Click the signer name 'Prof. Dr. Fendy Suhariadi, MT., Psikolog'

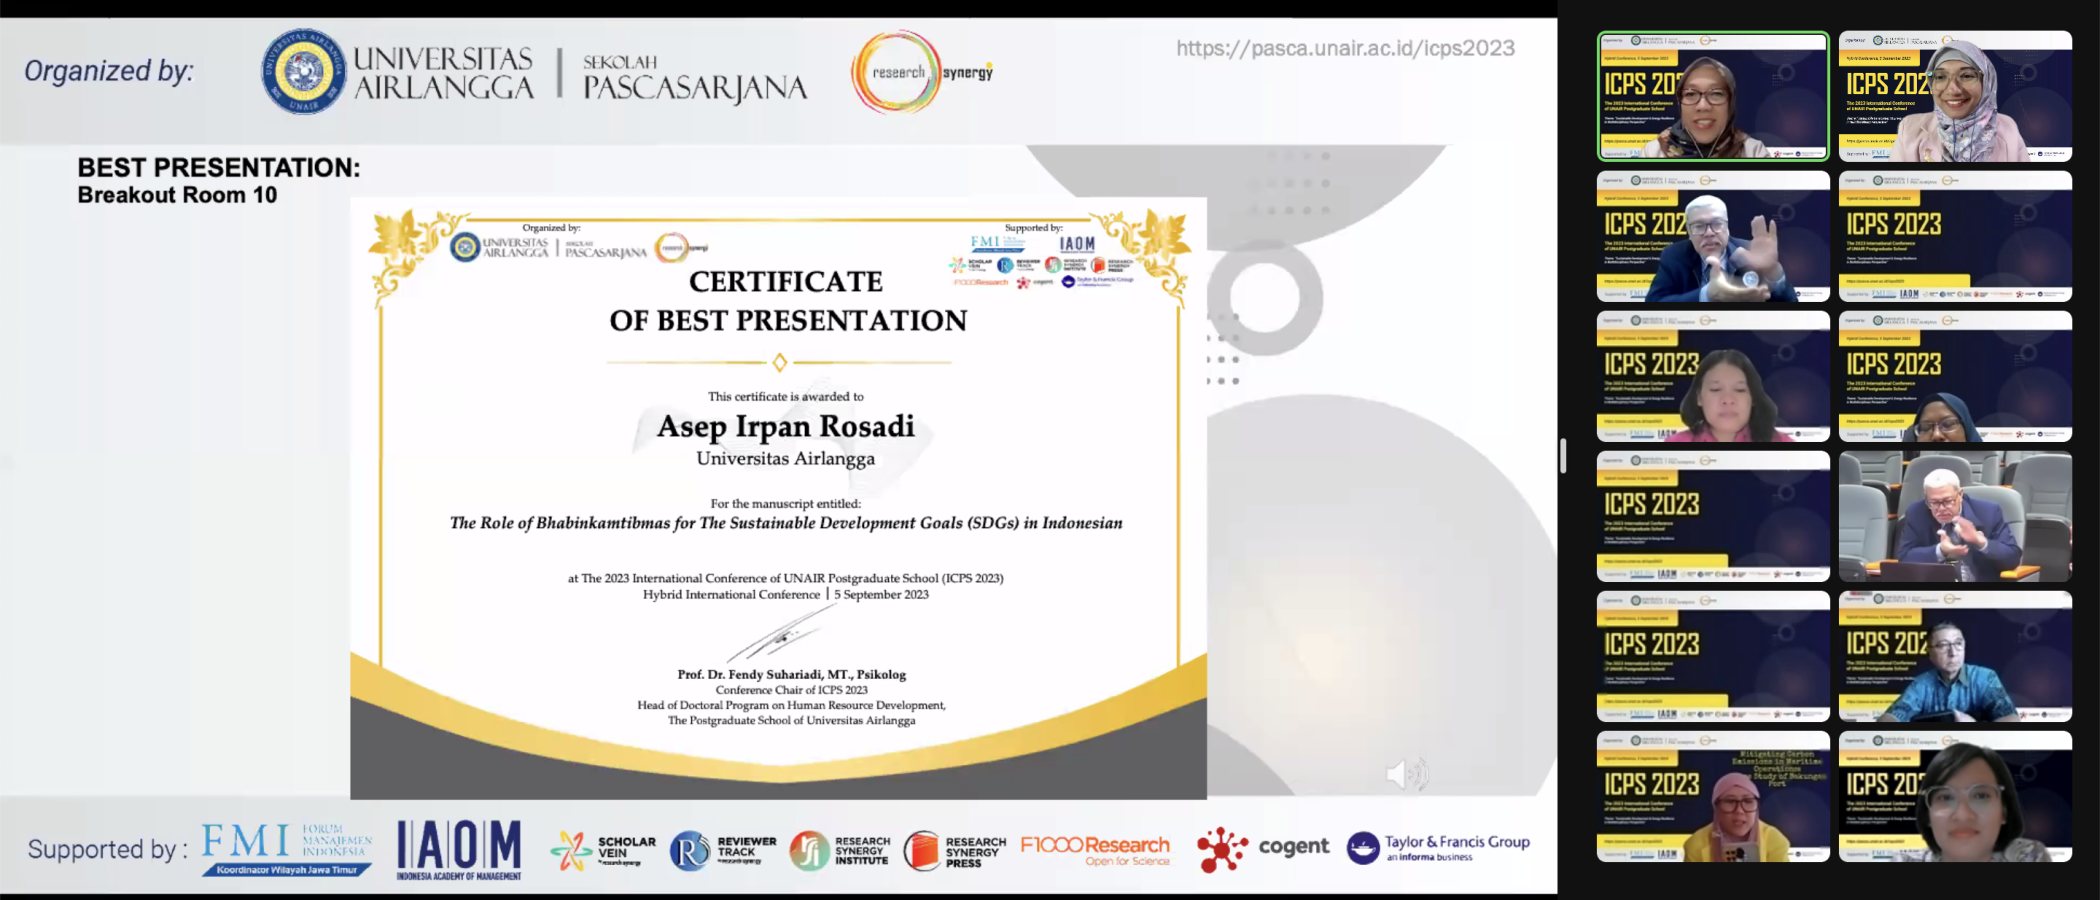coord(792,675)
